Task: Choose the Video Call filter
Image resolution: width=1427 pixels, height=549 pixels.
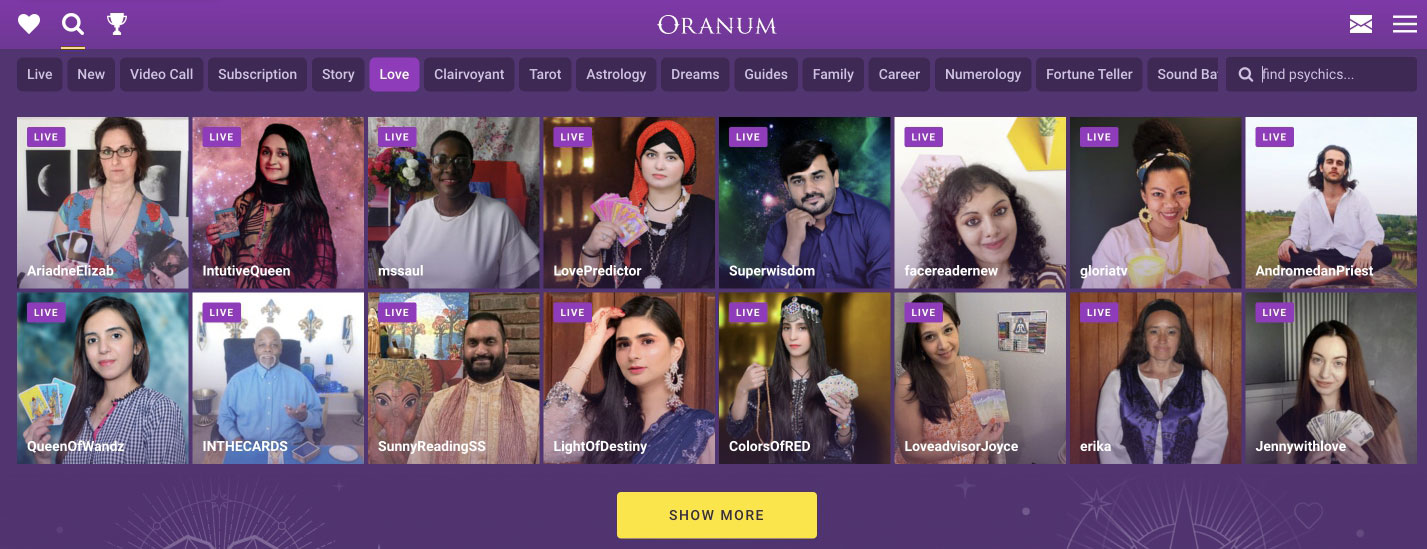Action: coord(161,74)
